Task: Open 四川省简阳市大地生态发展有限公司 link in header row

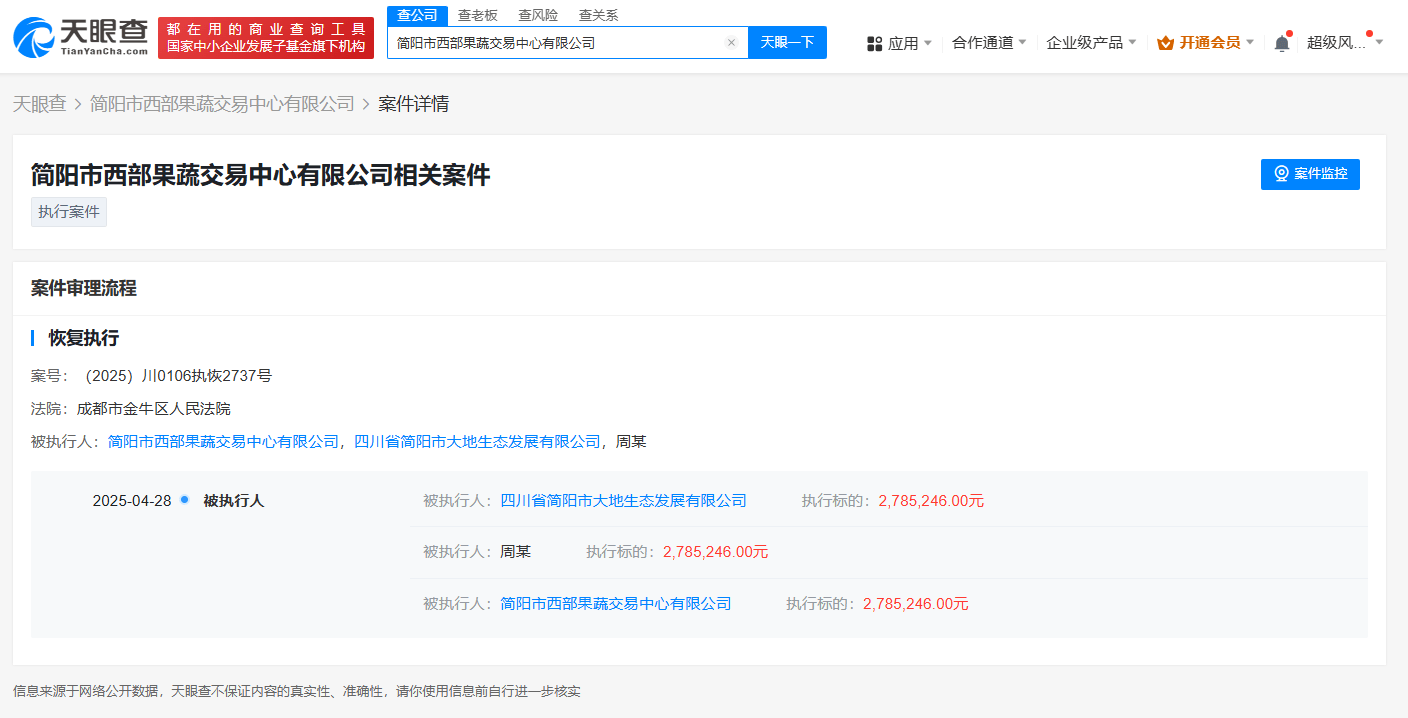Action: pos(478,441)
